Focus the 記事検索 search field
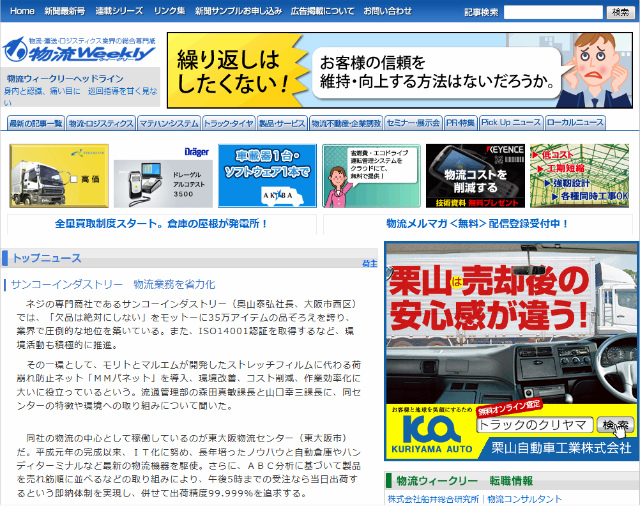Screen dimensions: 640x506 coord(553,12)
